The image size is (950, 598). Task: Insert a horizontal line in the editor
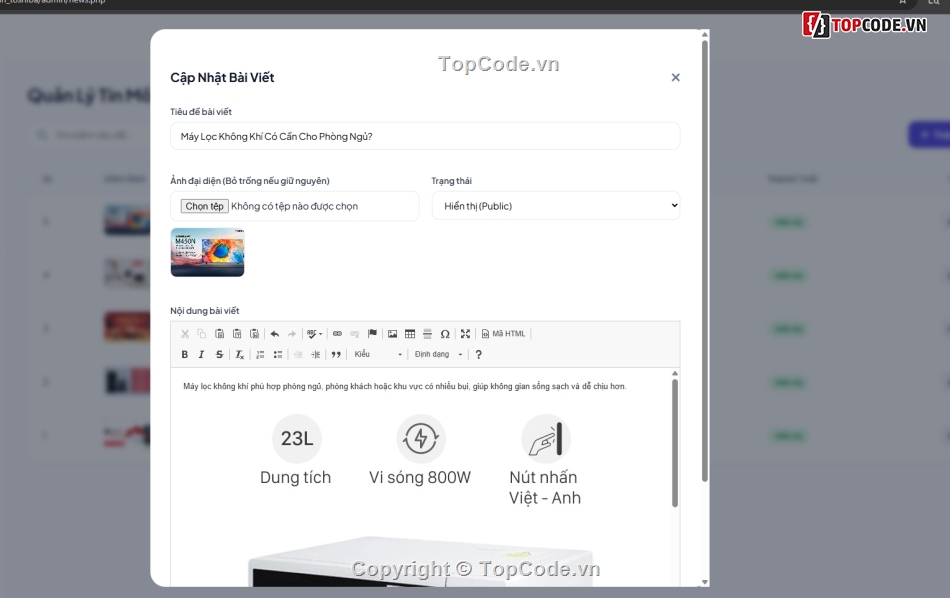427,334
